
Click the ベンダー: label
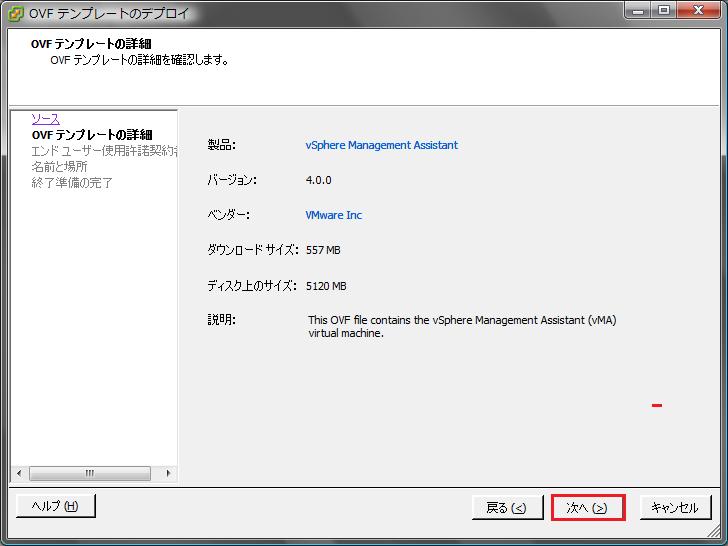point(228,215)
